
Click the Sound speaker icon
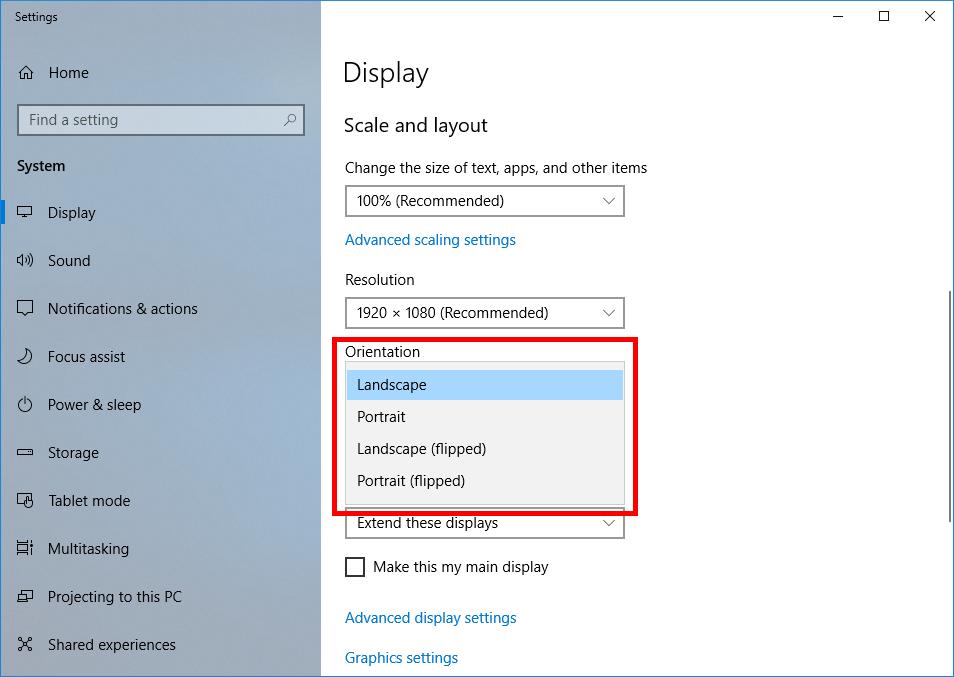point(26,261)
